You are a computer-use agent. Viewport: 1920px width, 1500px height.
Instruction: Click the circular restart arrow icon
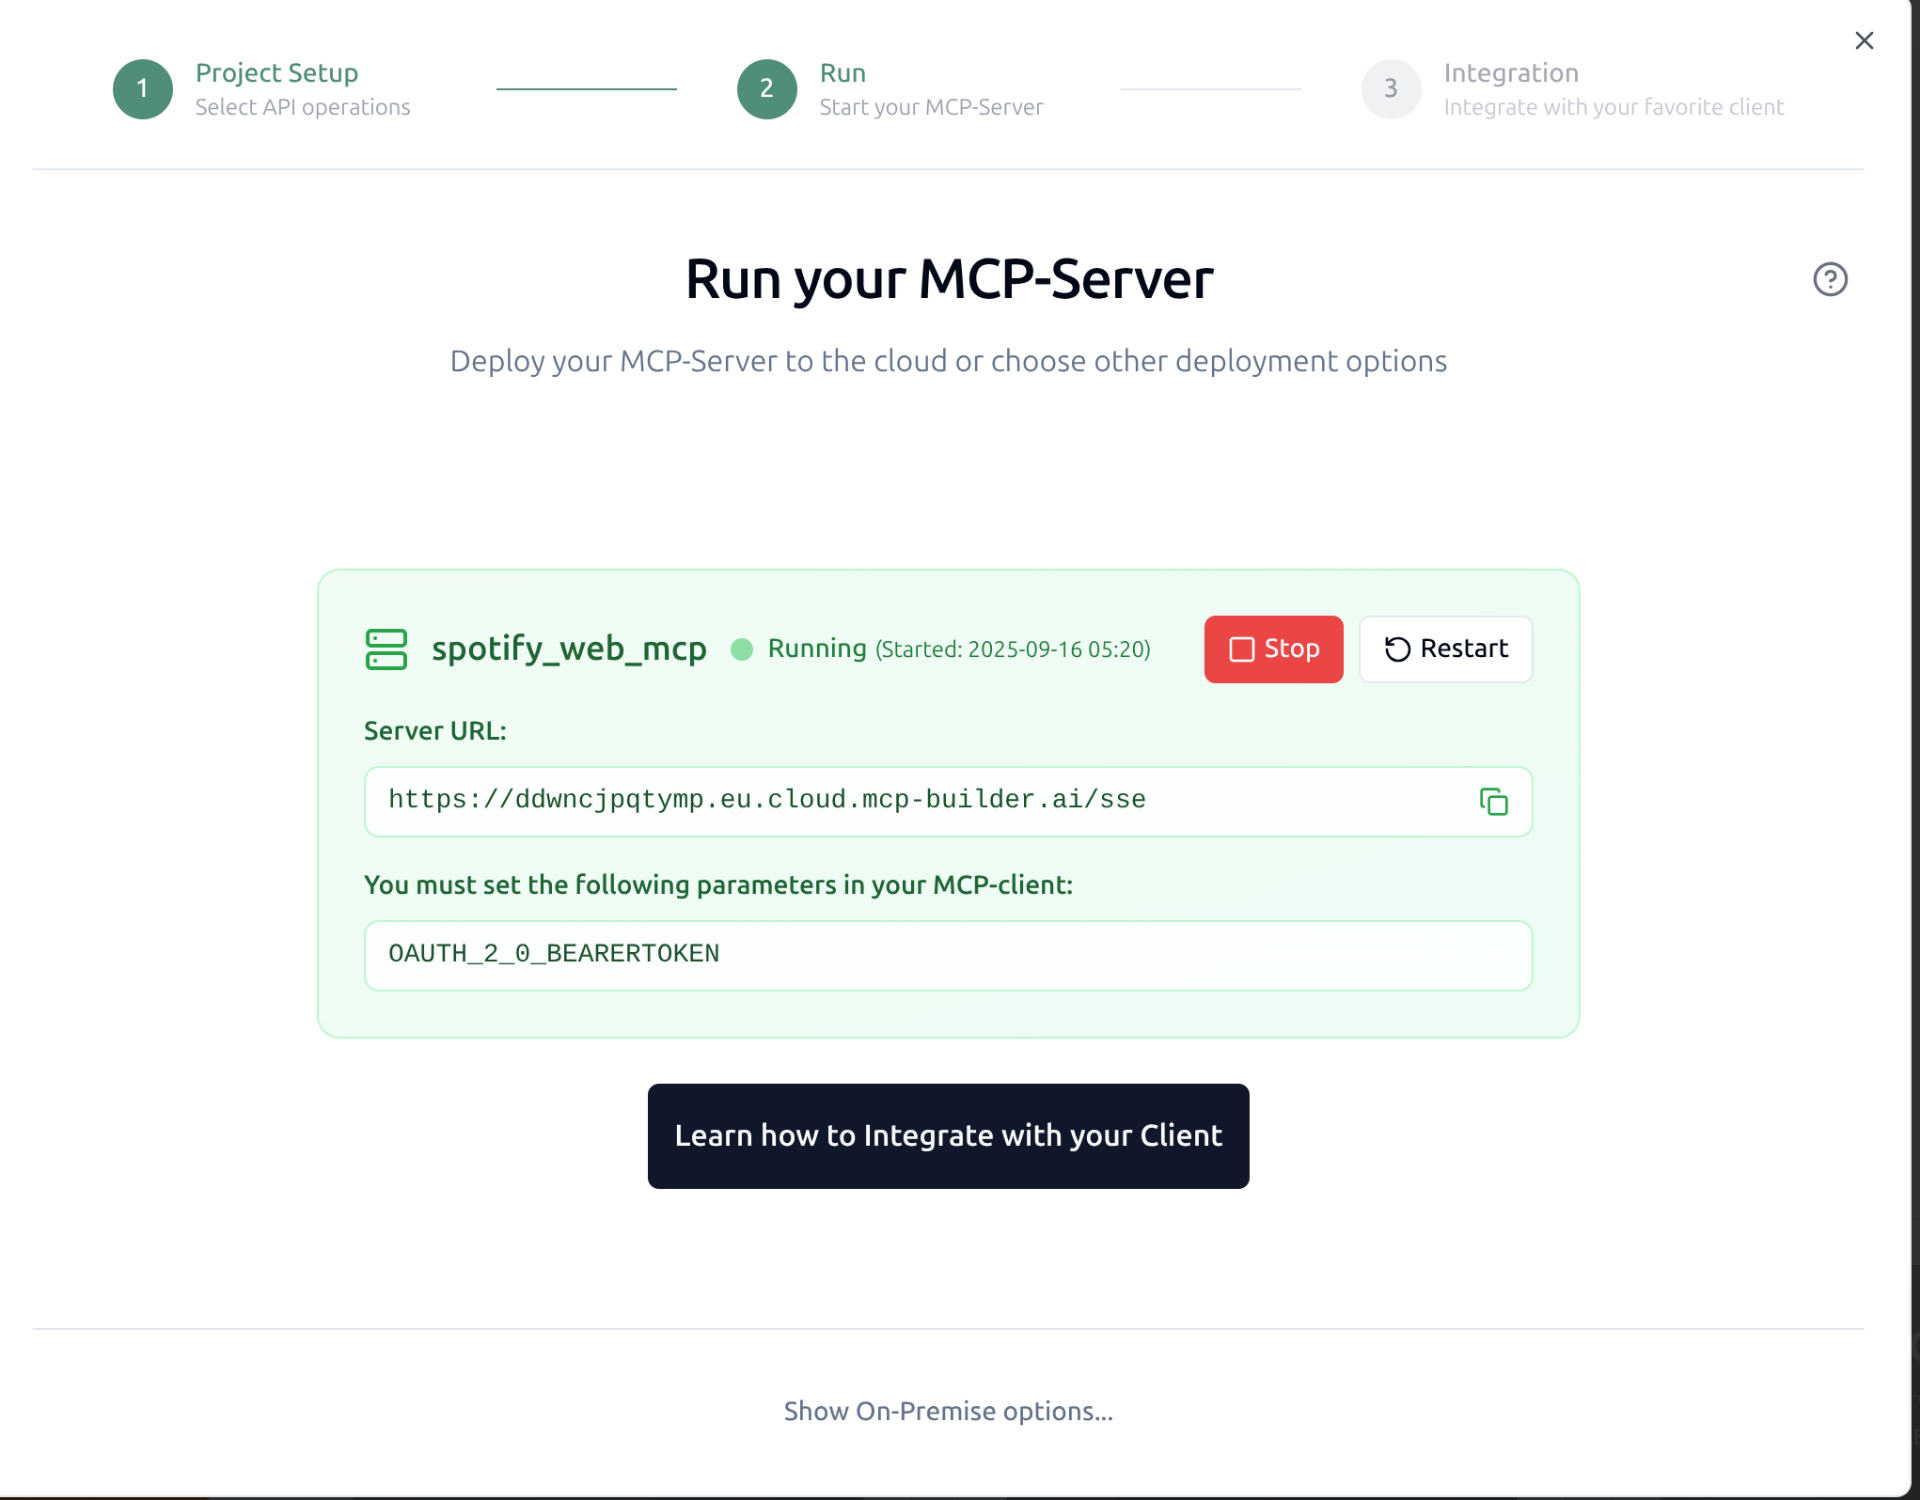tap(1397, 649)
